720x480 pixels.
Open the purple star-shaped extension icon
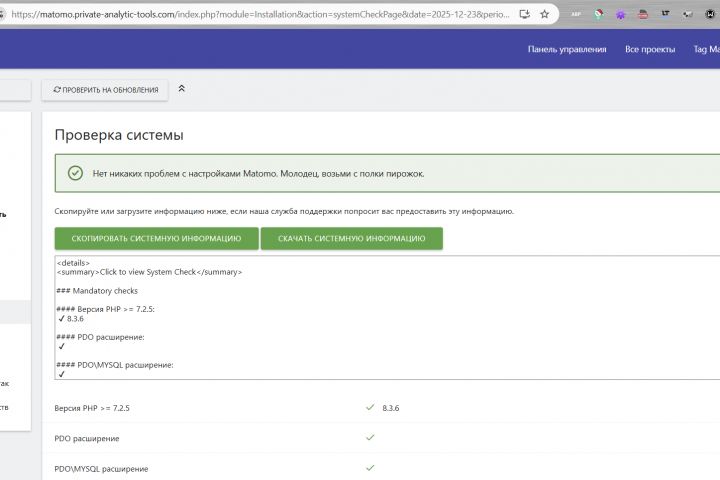620,15
